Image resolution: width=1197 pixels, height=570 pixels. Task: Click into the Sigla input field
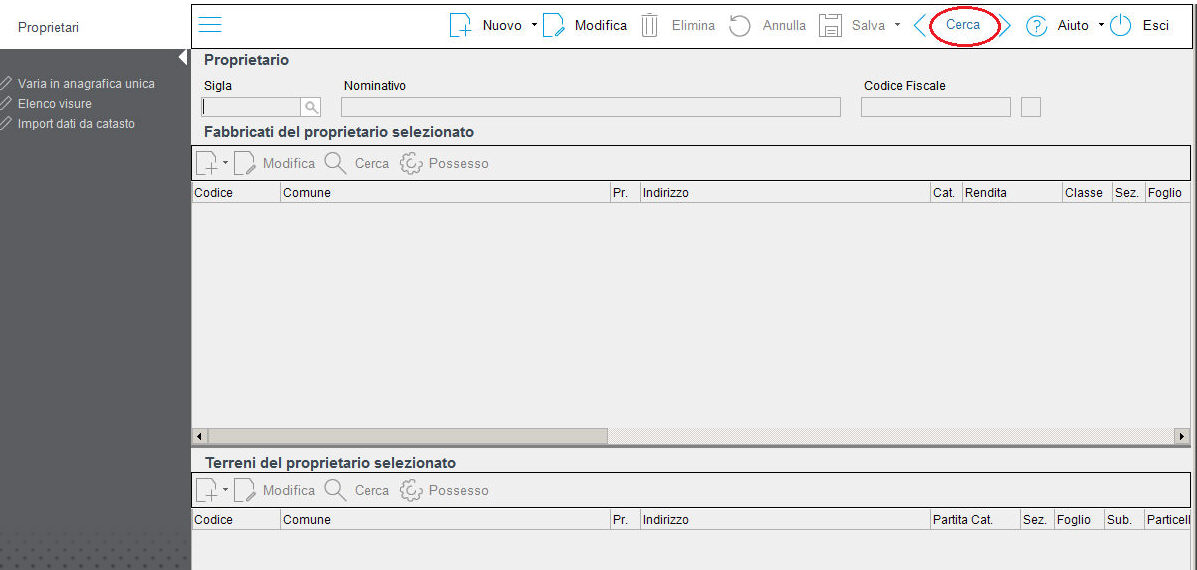coord(251,107)
